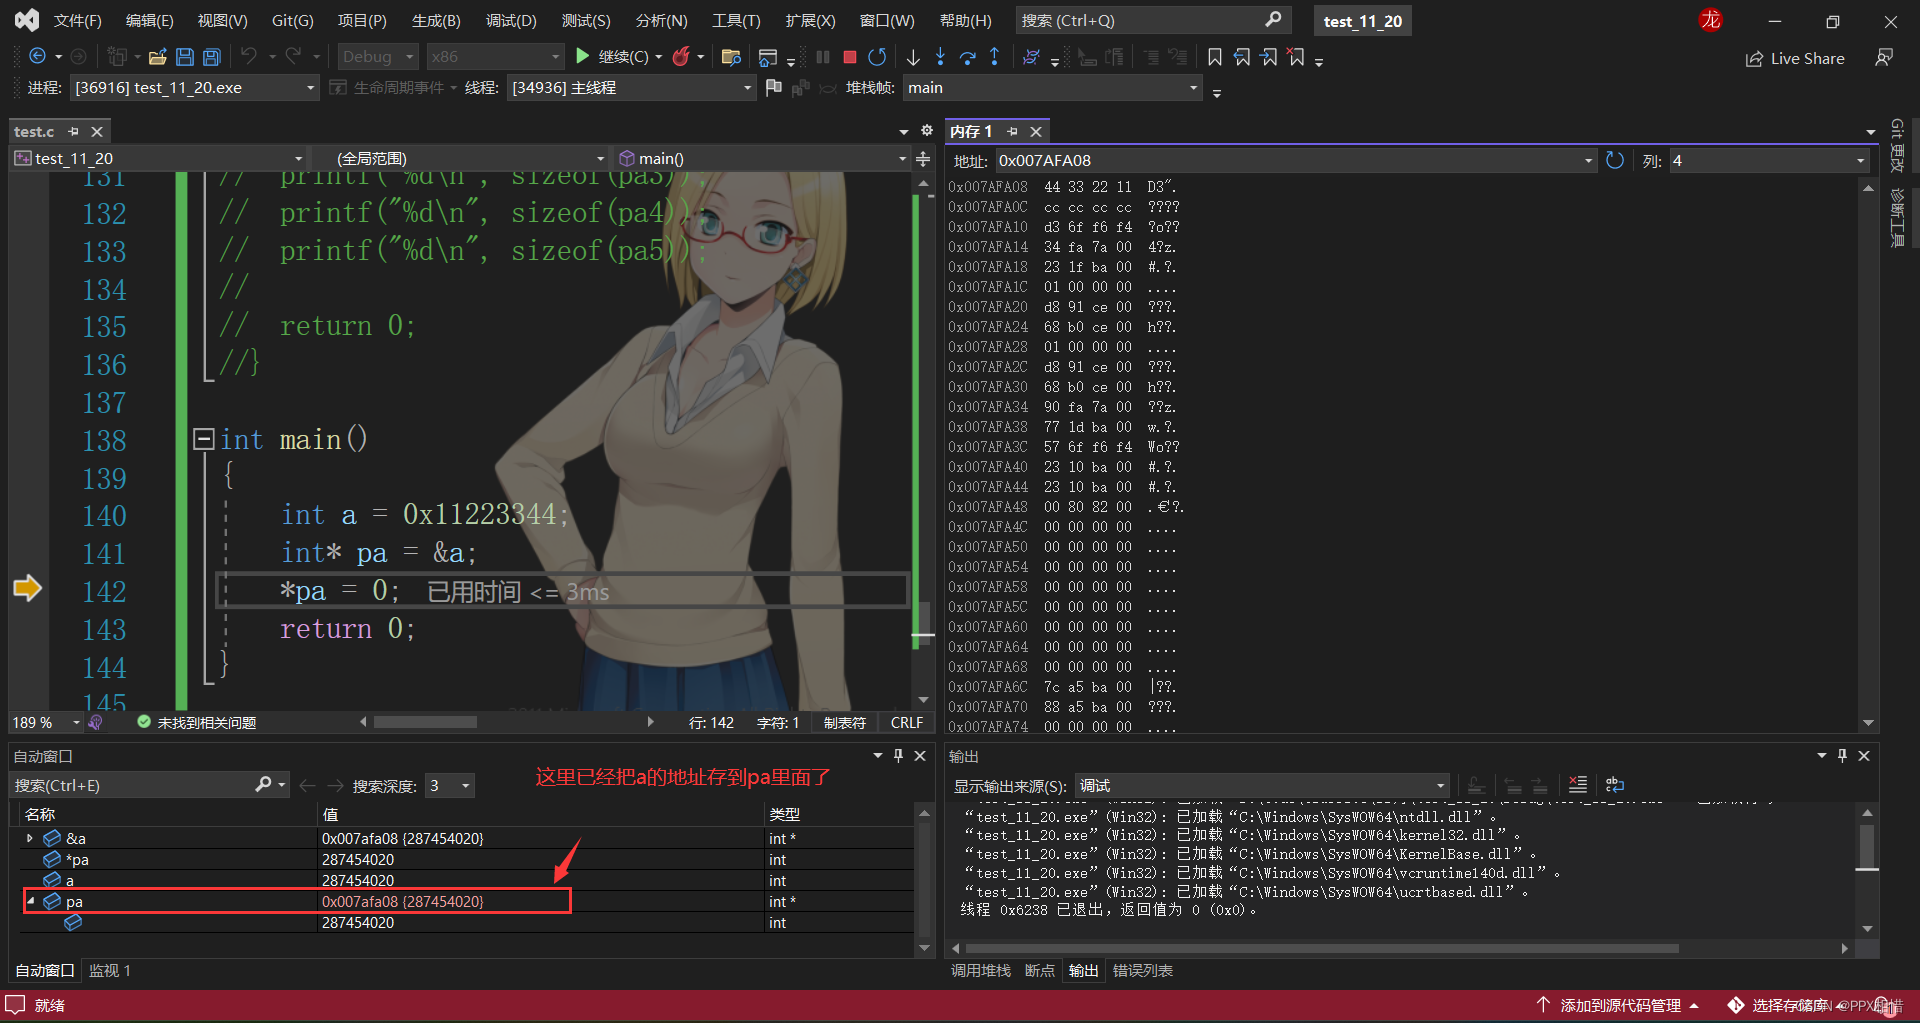Screen dimensions: 1920x1023
Task: Refresh the memory view automatically icon
Action: (x=1614, y=160)
